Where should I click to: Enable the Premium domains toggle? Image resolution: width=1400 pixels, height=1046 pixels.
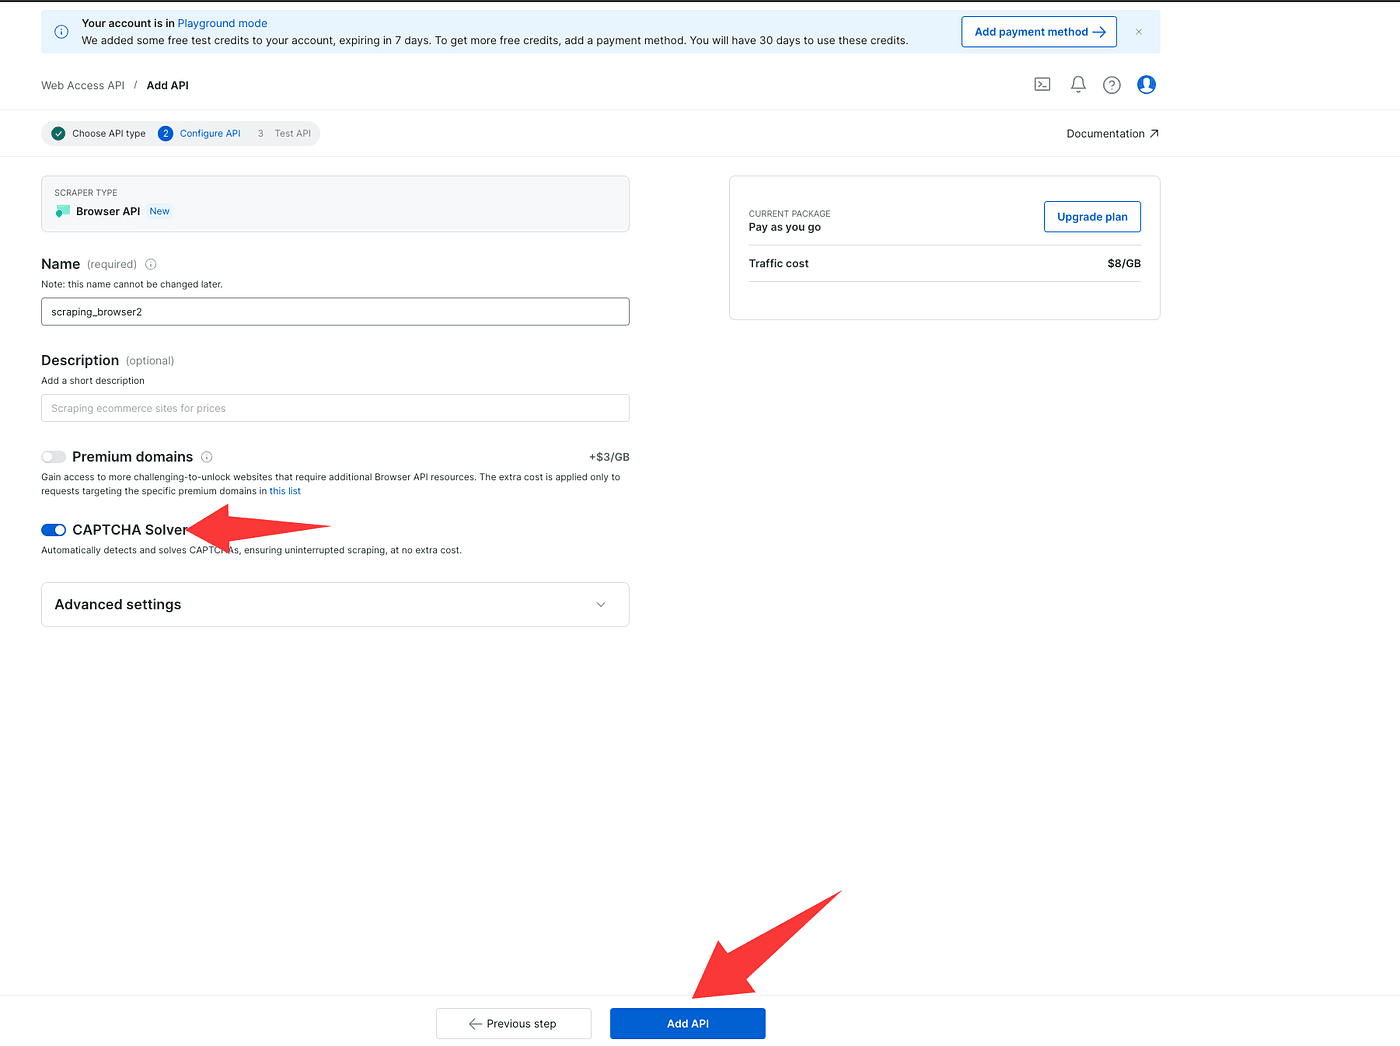point(54,457)
